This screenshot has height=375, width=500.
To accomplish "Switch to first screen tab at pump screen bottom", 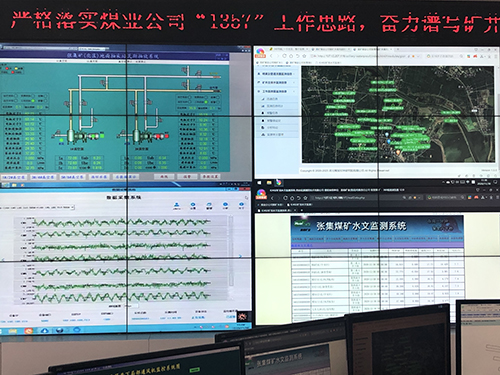I will (14, 177).
